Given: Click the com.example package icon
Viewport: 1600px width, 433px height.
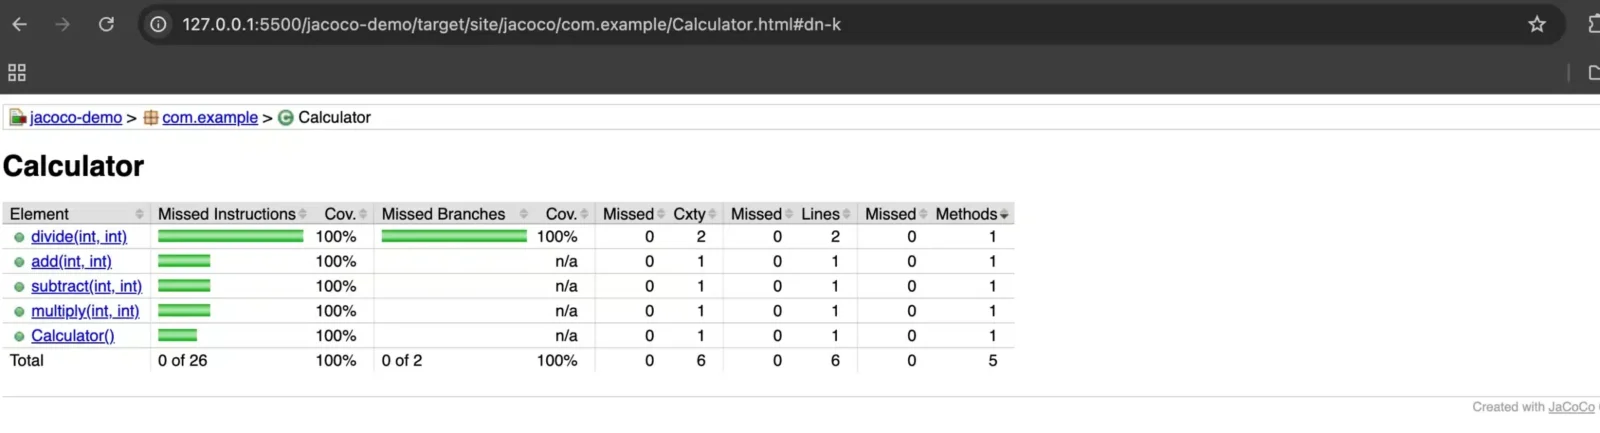Looking at the screenshot, I should [x=151, y=118].
